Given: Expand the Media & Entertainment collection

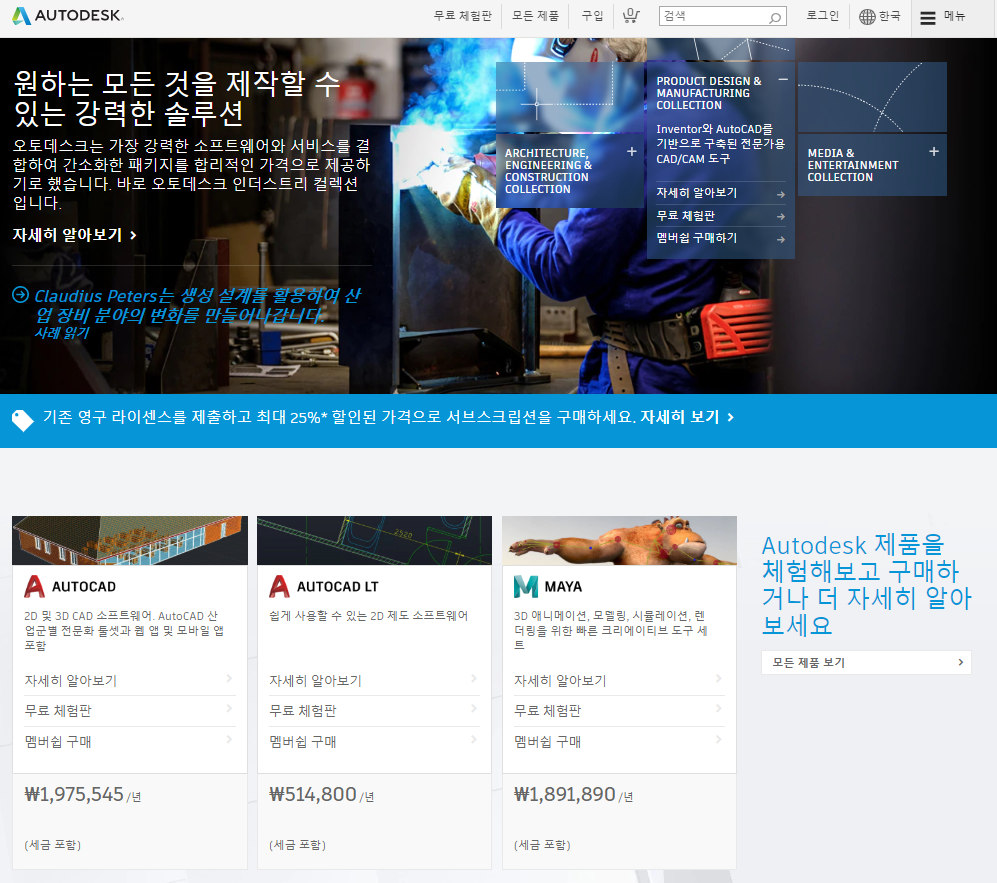Looking at the screenshot, I should click(x=933, y=151).
